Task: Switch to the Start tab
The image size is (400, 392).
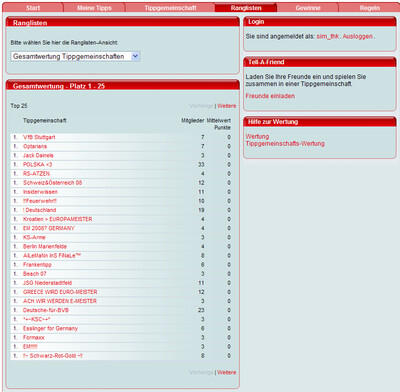Action: [33, 8]
